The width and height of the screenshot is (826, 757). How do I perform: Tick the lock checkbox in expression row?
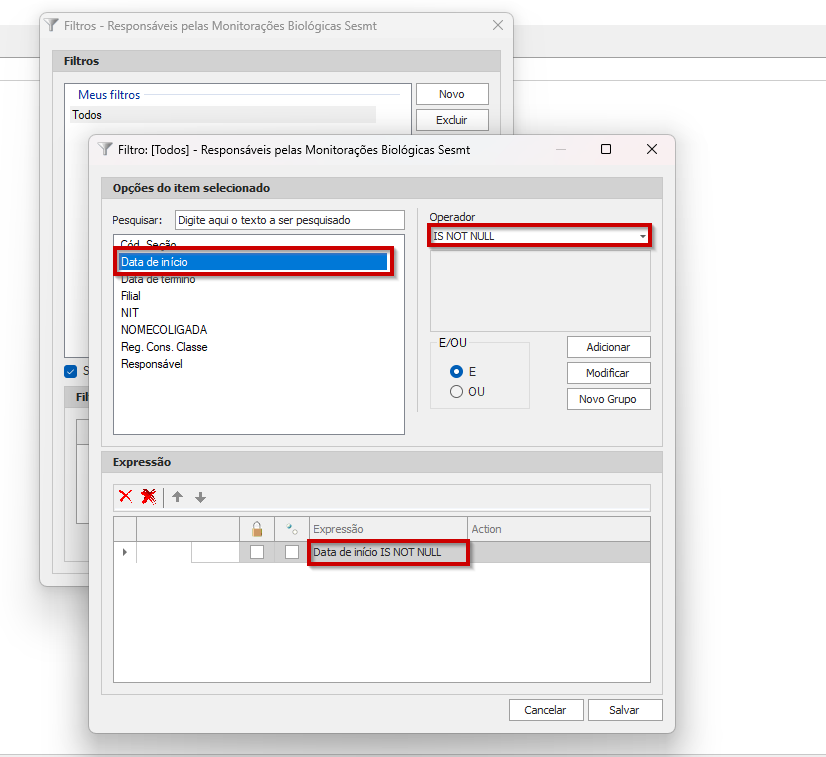(x=257, y=552)
